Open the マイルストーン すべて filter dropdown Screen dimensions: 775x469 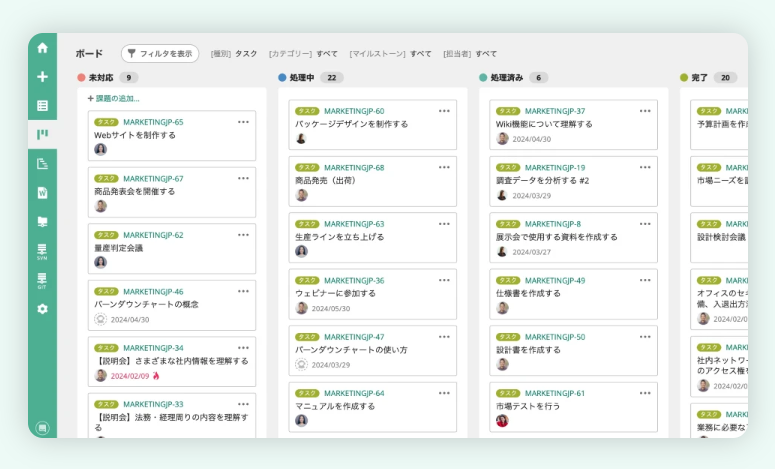point(390,53)
